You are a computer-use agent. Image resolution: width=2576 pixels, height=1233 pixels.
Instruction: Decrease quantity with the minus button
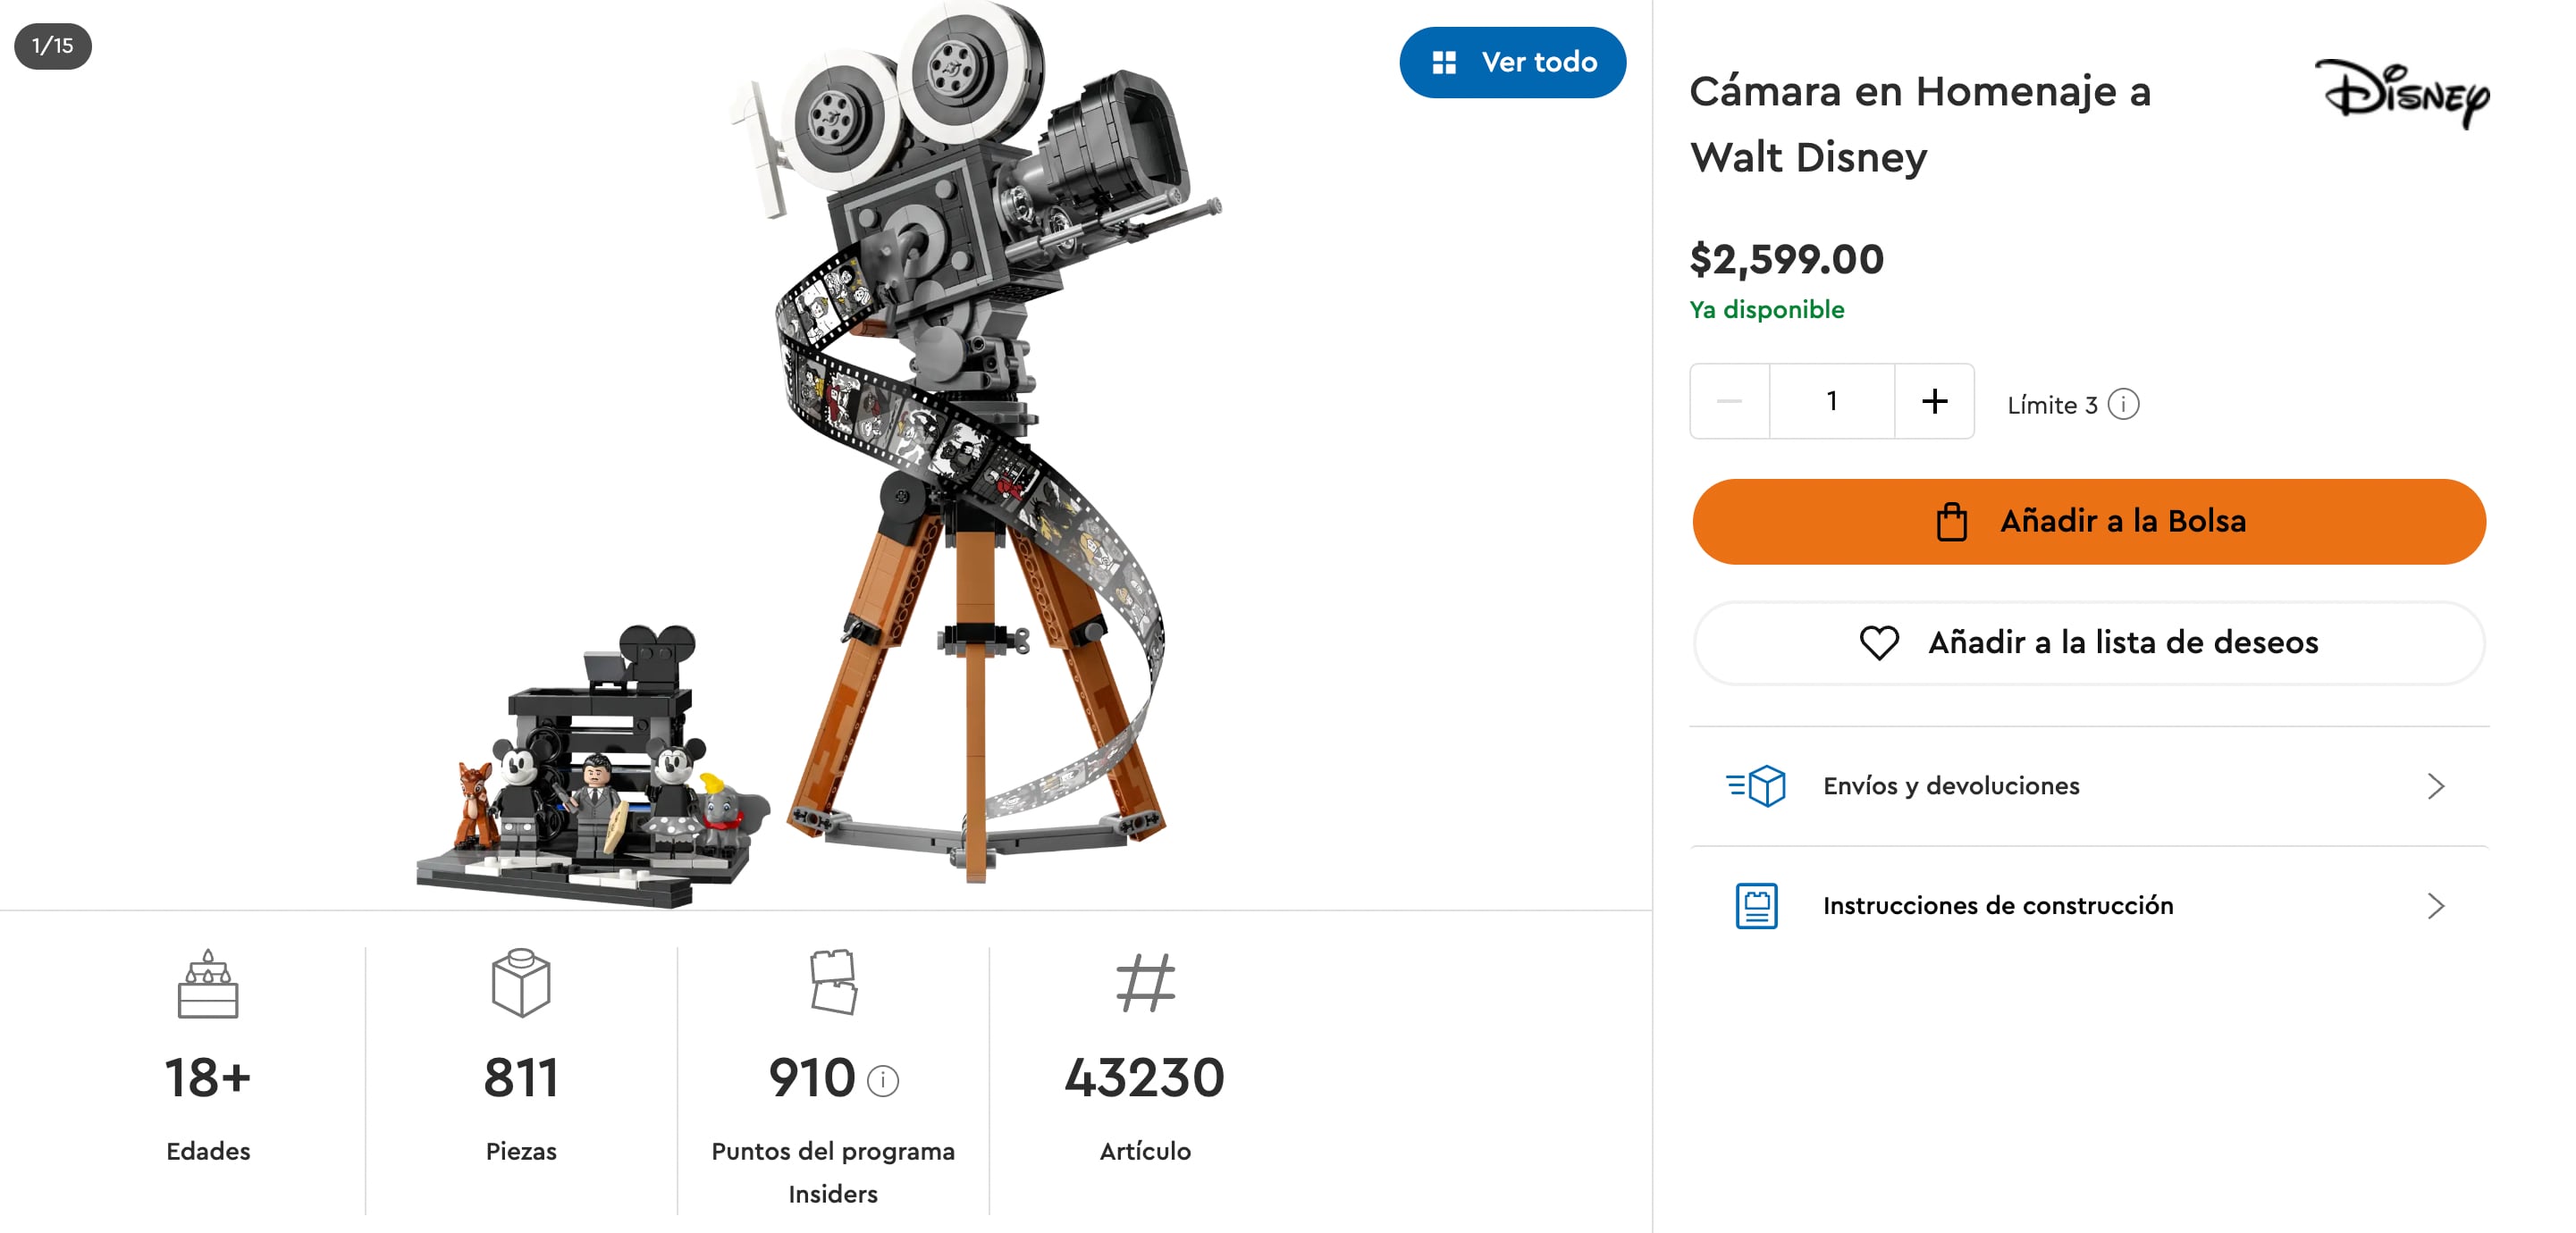point(1729,401)
